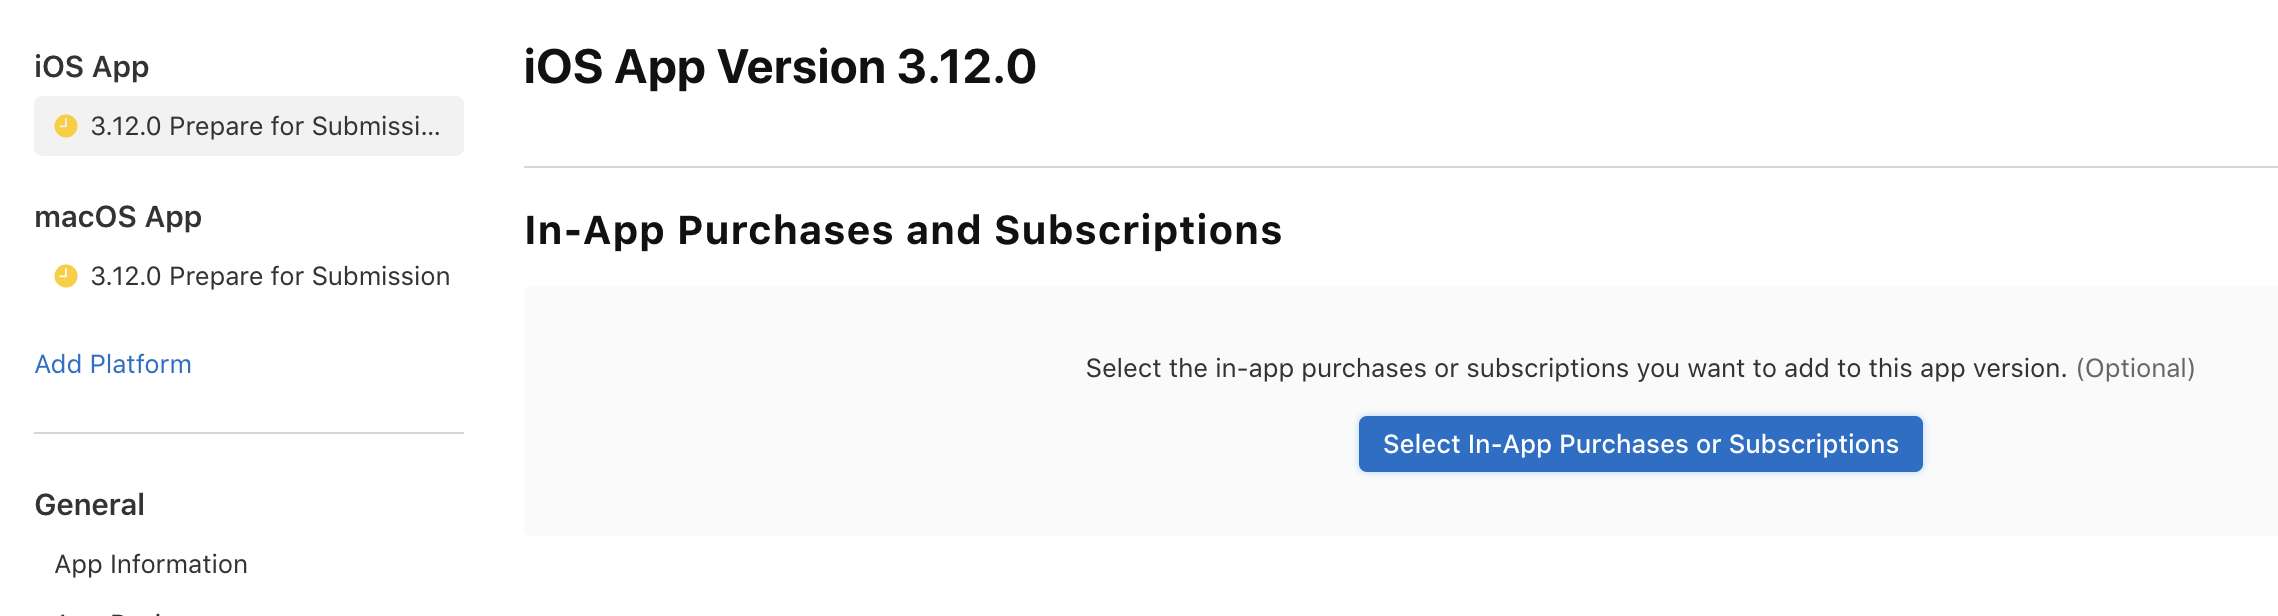Select the iOS App section header
The image size is (2278, 616).
pyautogui.click(x=91, y=66)
